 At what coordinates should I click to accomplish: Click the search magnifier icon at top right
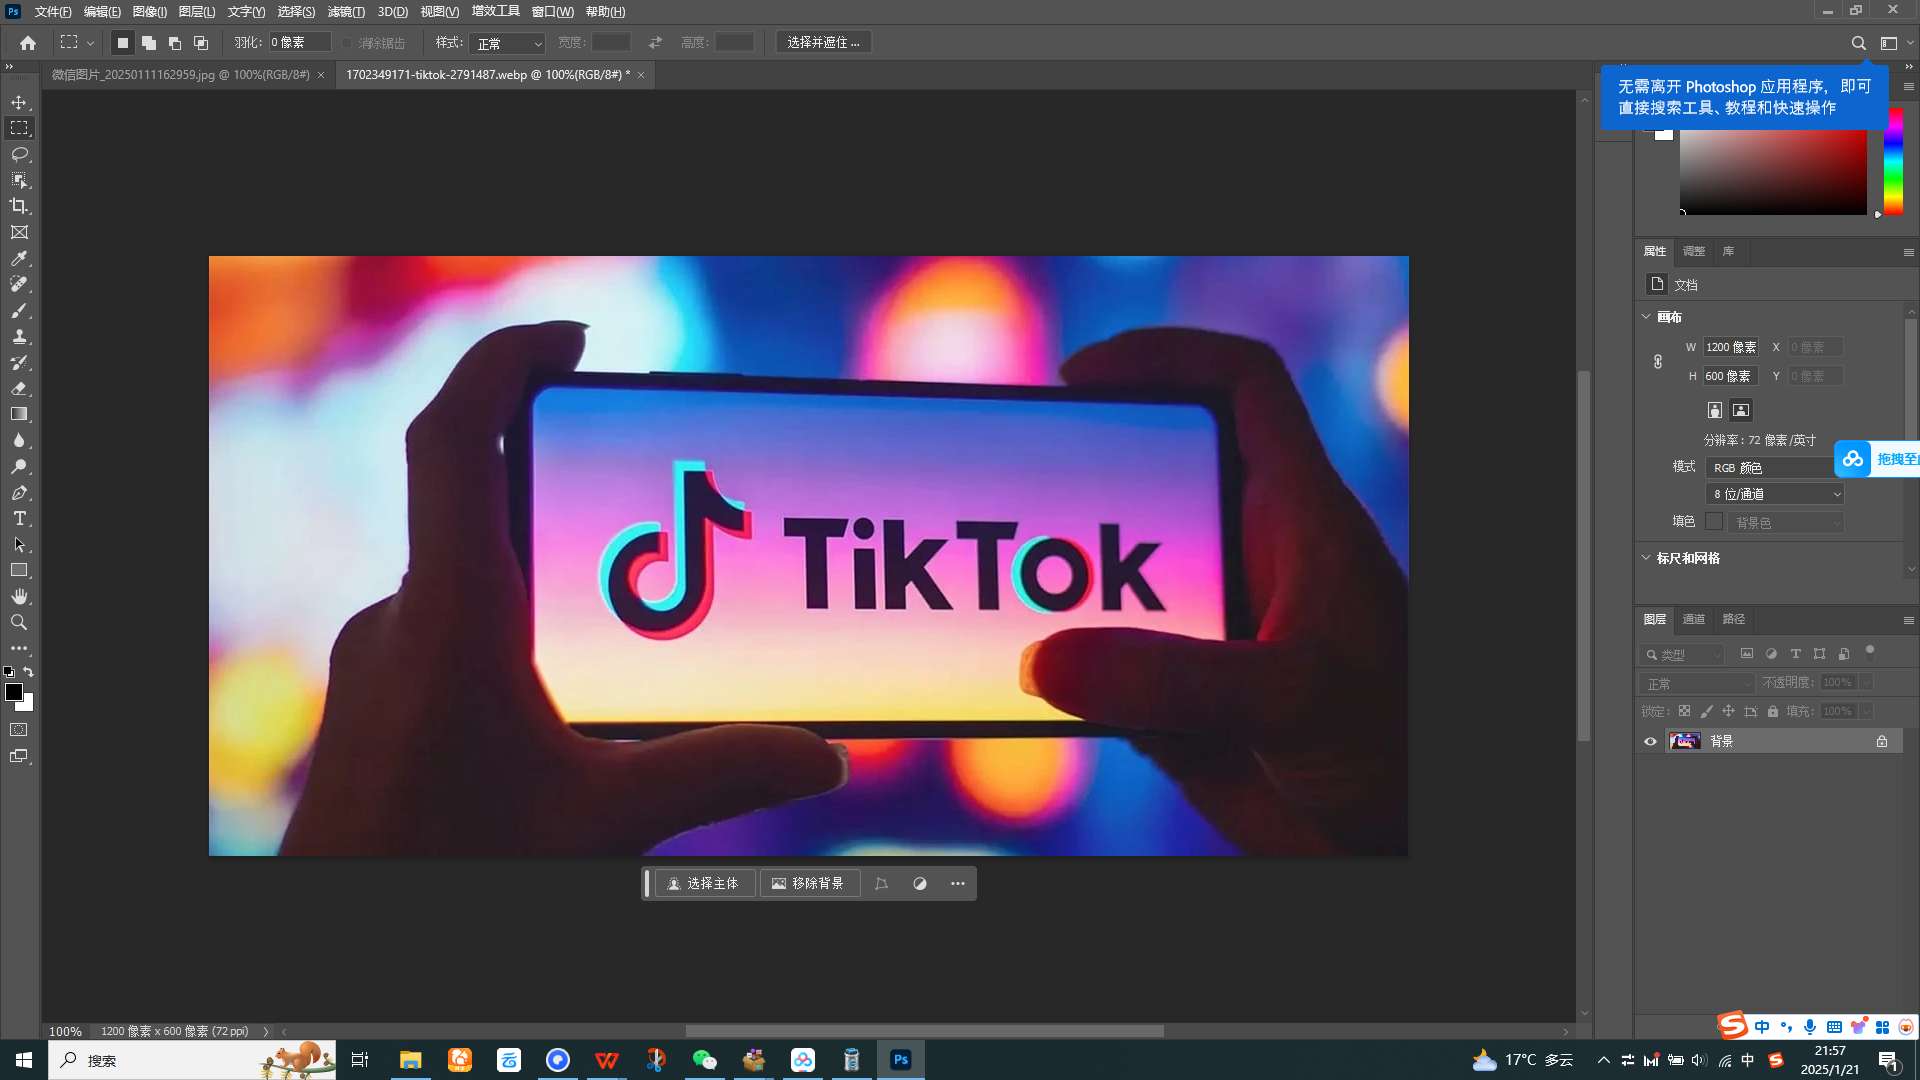tap(1858, 43)
